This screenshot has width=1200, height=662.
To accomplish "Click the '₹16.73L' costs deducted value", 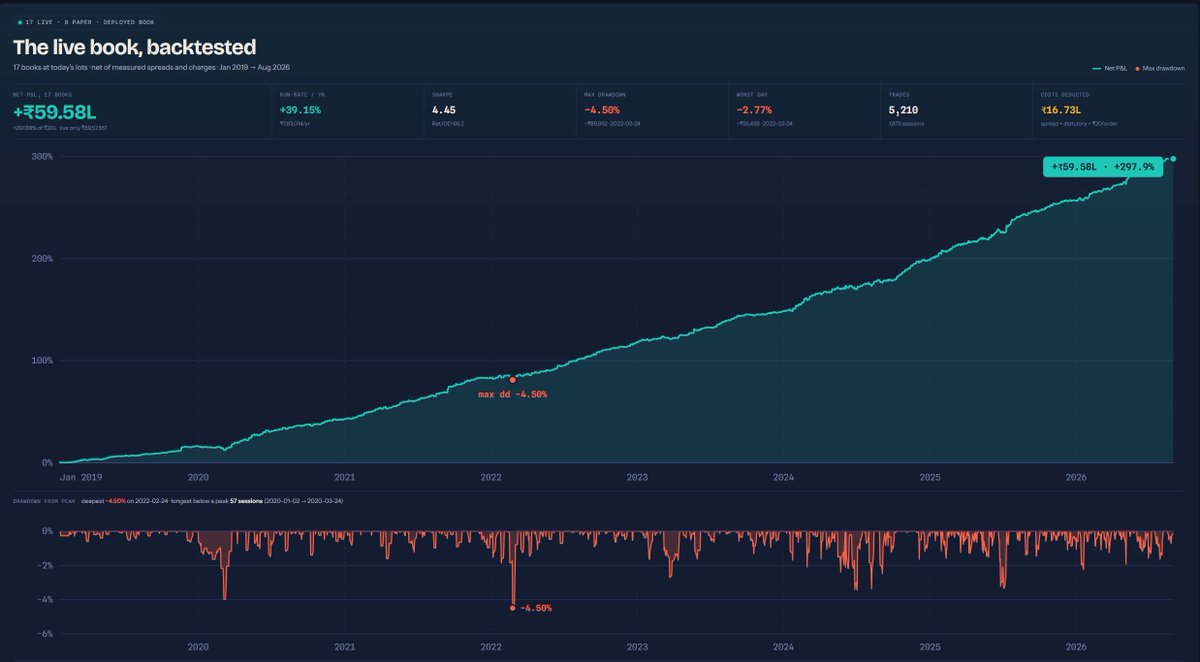I will (1061, 109).
